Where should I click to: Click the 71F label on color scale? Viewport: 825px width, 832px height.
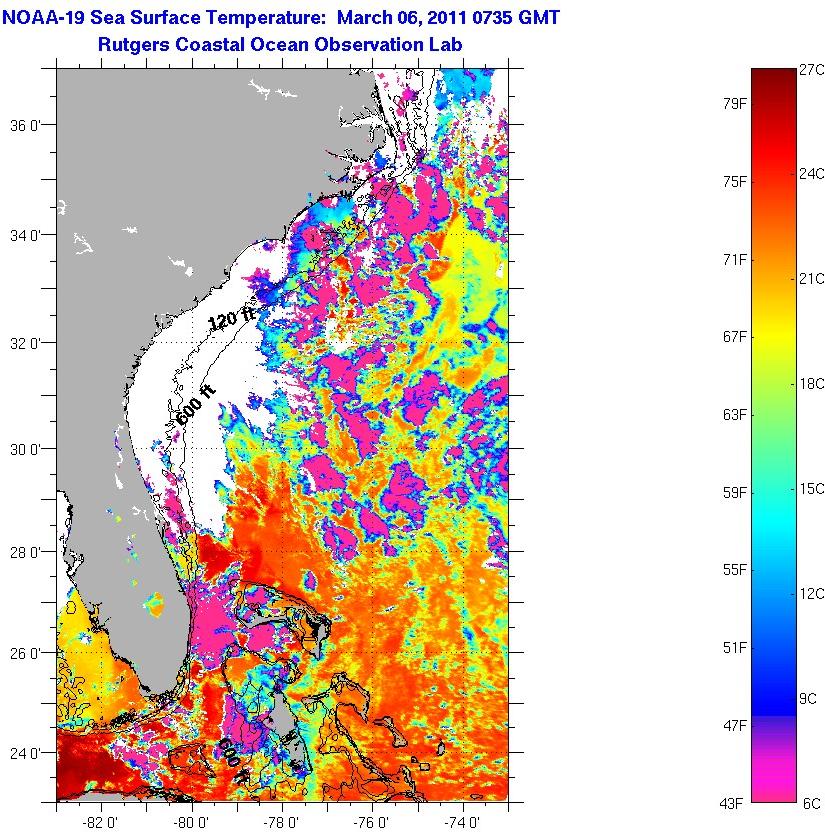tap(734, 259)
